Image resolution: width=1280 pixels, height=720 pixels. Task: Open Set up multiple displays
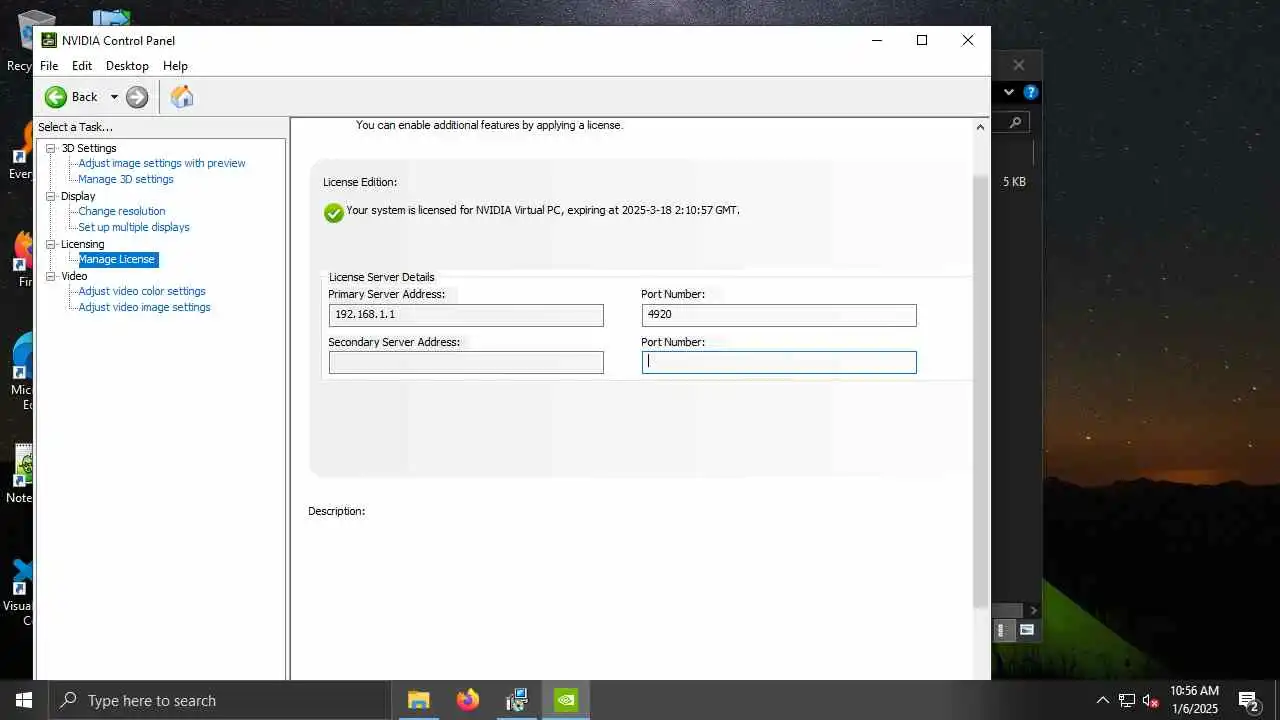coord(134,227)
